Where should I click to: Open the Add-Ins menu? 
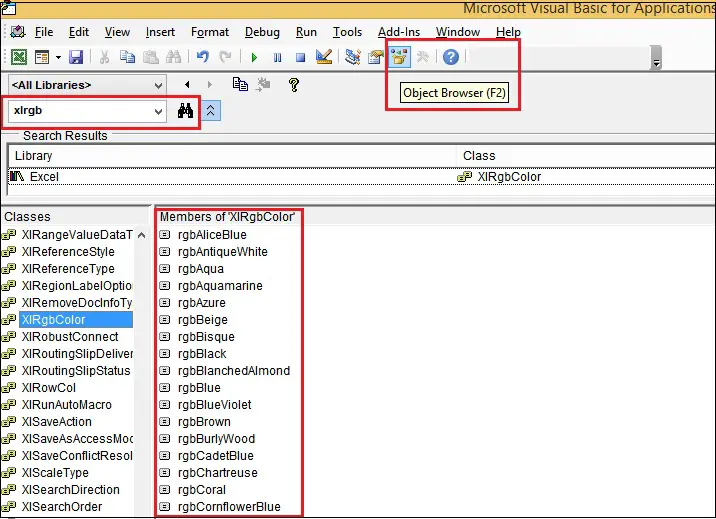[x=399, y=32]
